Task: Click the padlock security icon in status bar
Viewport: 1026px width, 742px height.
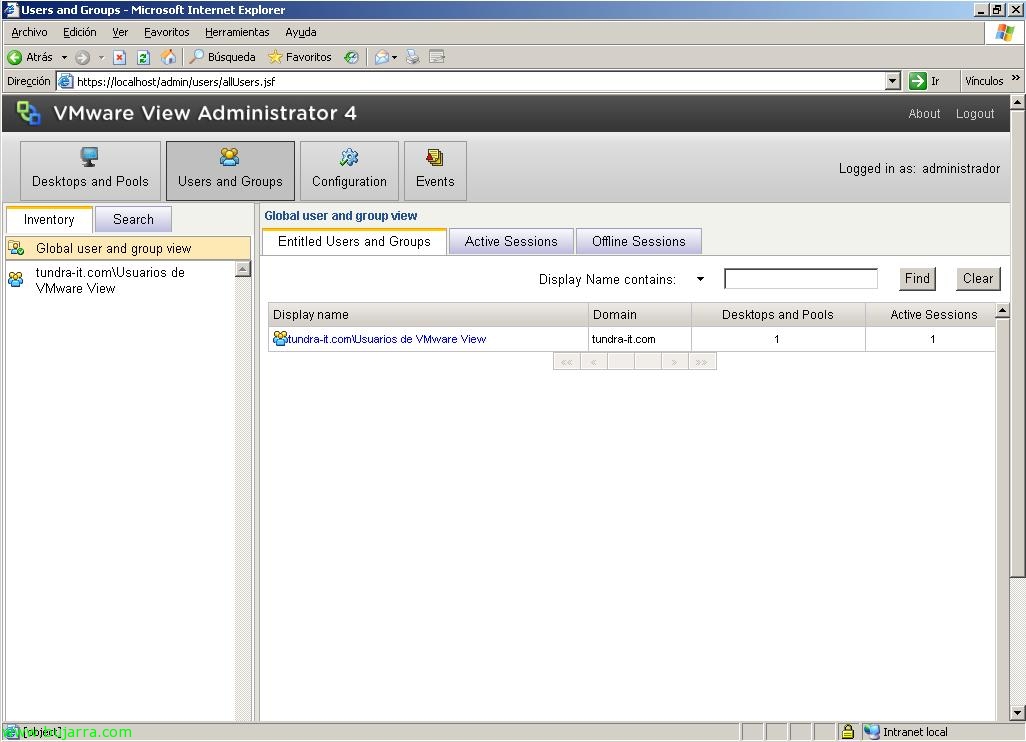Action: pos(847,732)
